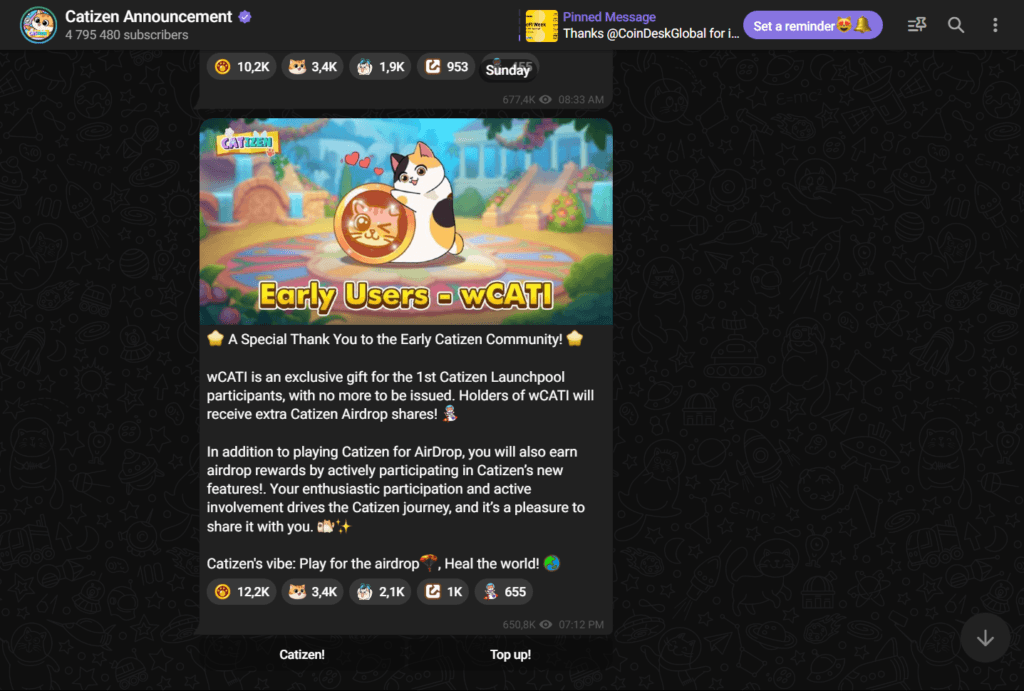Click the 677,4K view count eye icon

545,99
